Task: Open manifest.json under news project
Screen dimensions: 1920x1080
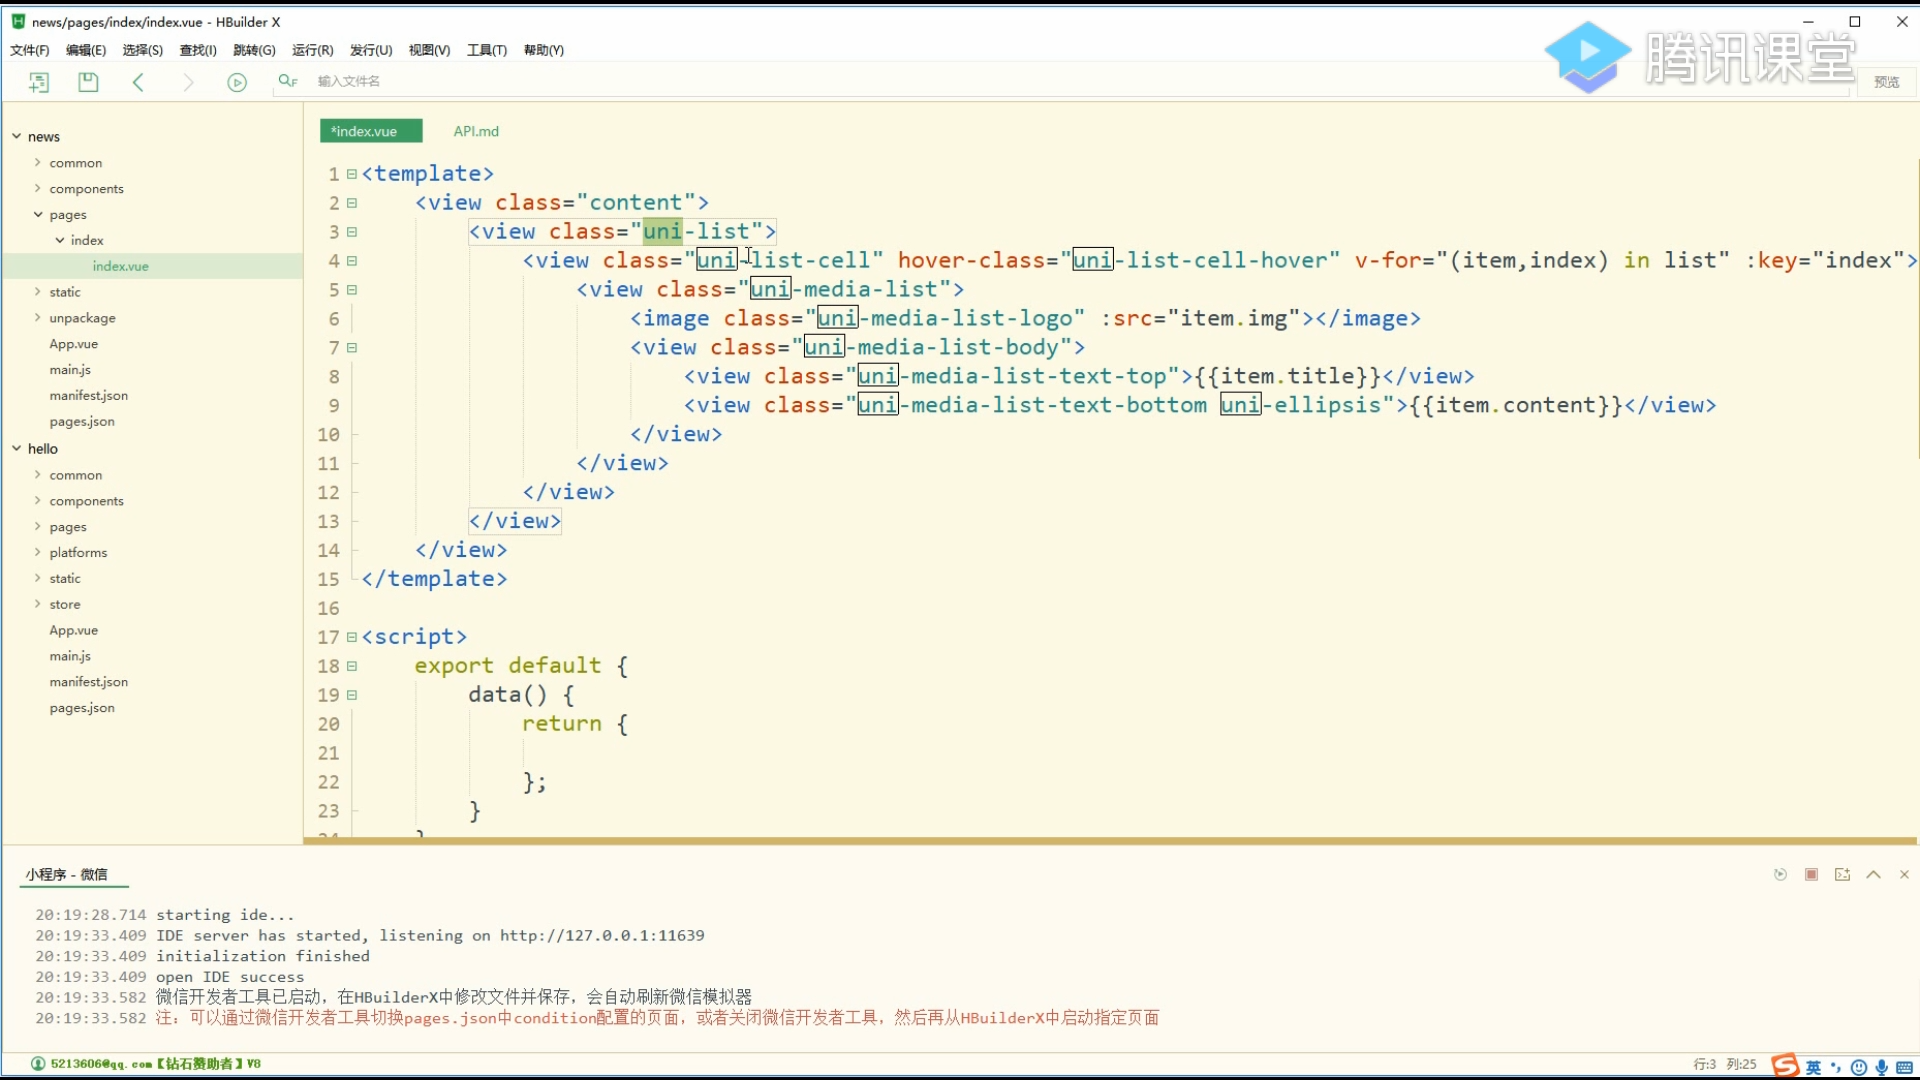Action: coord(88,395)
